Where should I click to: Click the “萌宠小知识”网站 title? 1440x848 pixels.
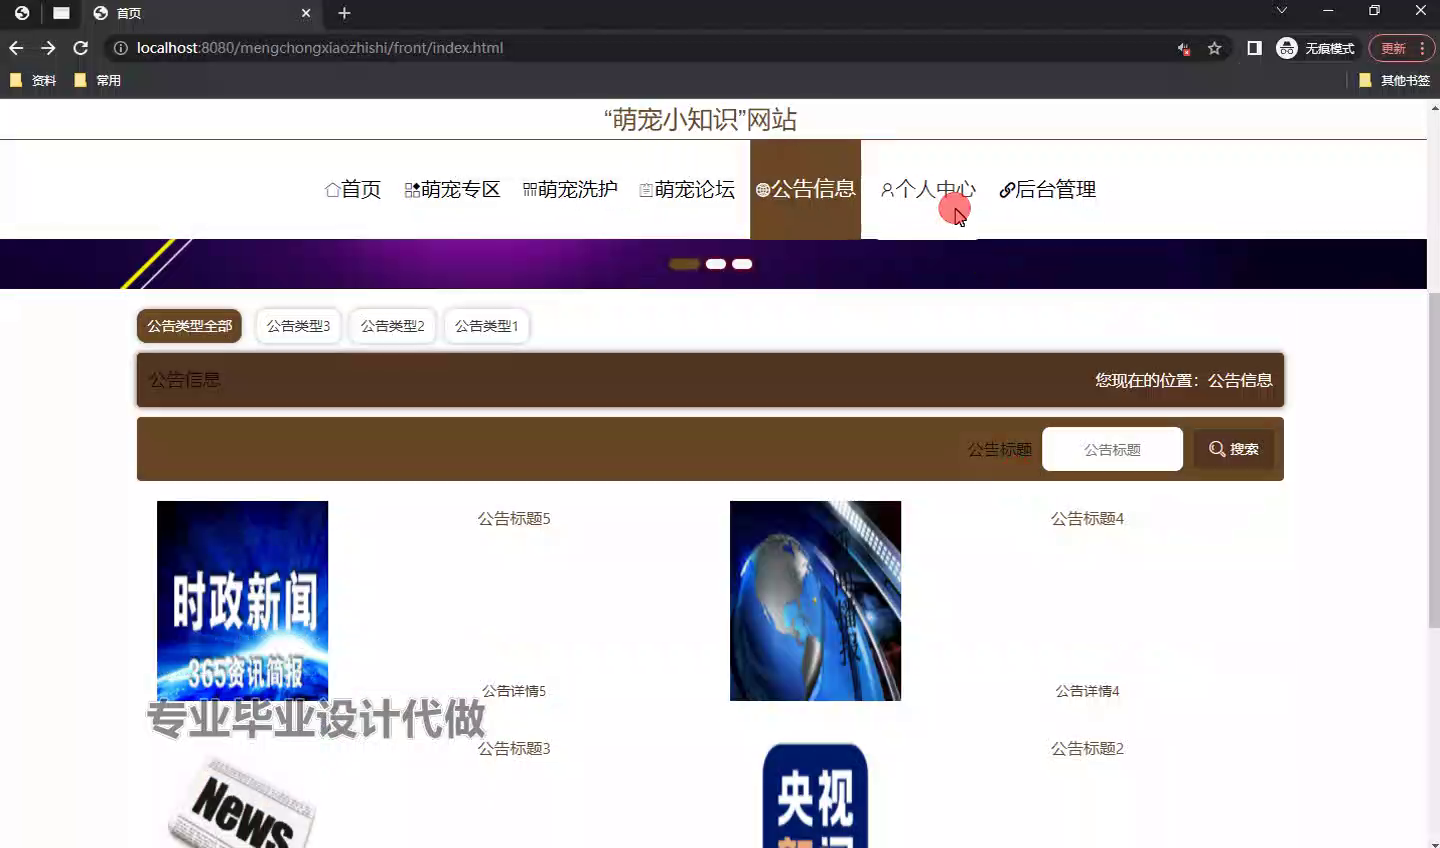[x=700, y=120]
